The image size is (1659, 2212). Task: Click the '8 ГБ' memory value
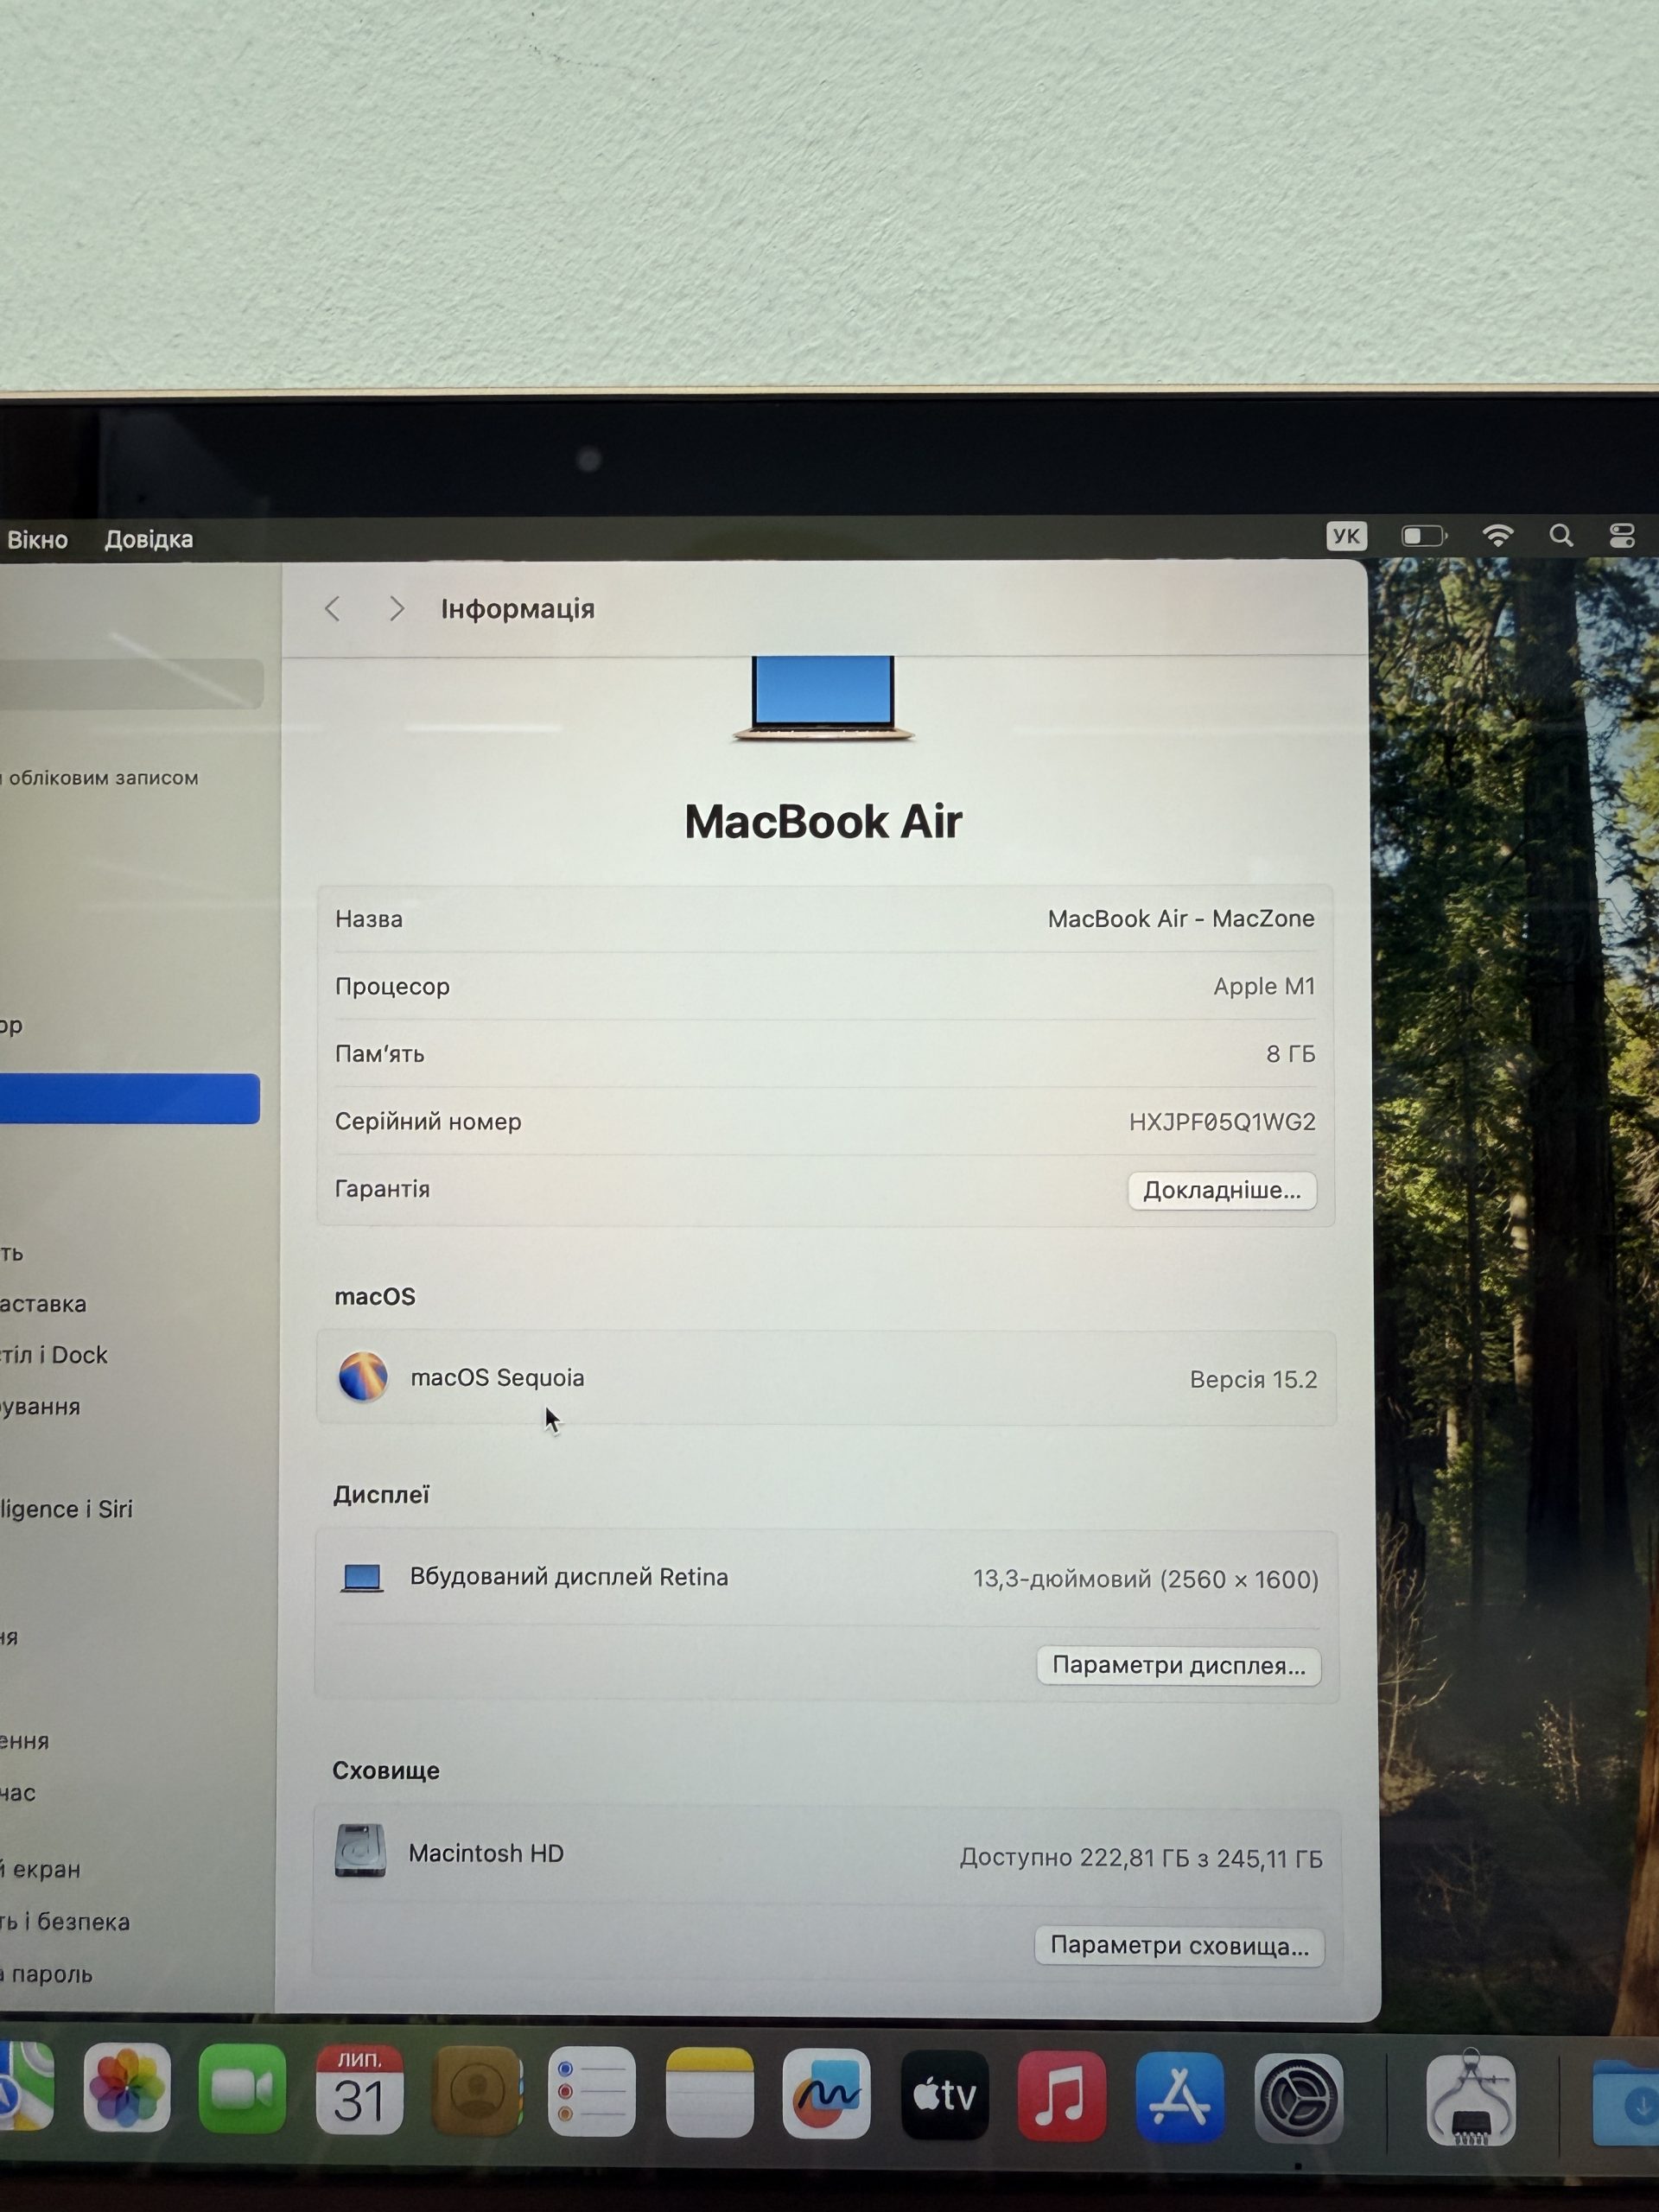(x=1290, y=1054)
